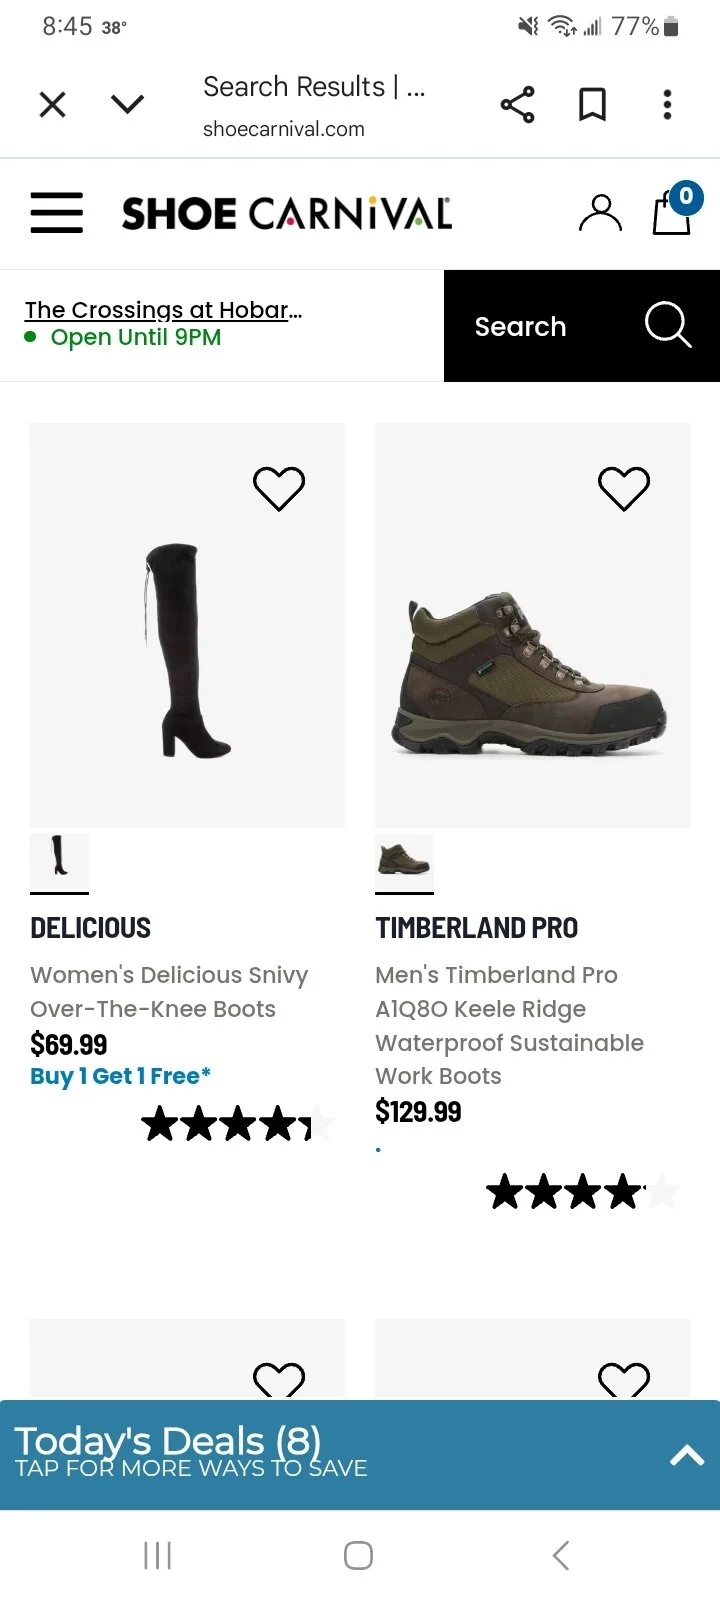This screenshot has height=1600, width=720.
Task: Open The Crossings at Hobart store selector
Action: coord(163,310)
